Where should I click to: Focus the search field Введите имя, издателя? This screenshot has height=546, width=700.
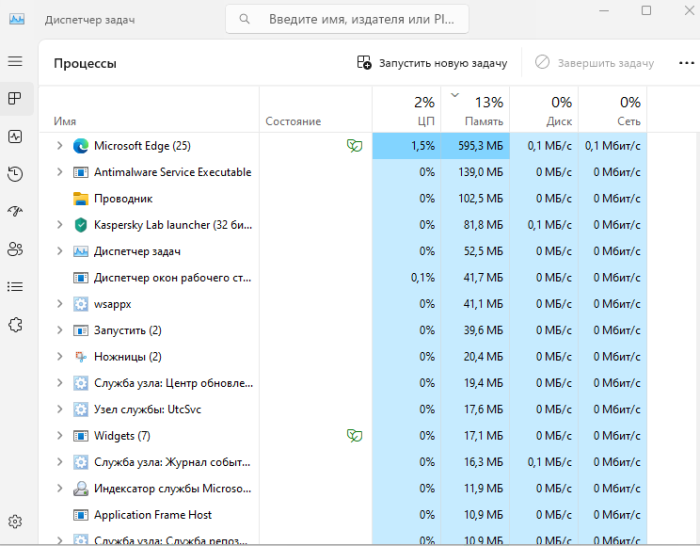(347, 19)
